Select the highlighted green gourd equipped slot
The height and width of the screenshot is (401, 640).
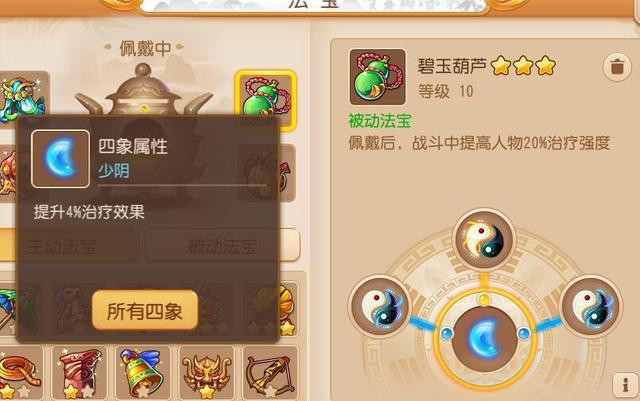click(266, 100)
